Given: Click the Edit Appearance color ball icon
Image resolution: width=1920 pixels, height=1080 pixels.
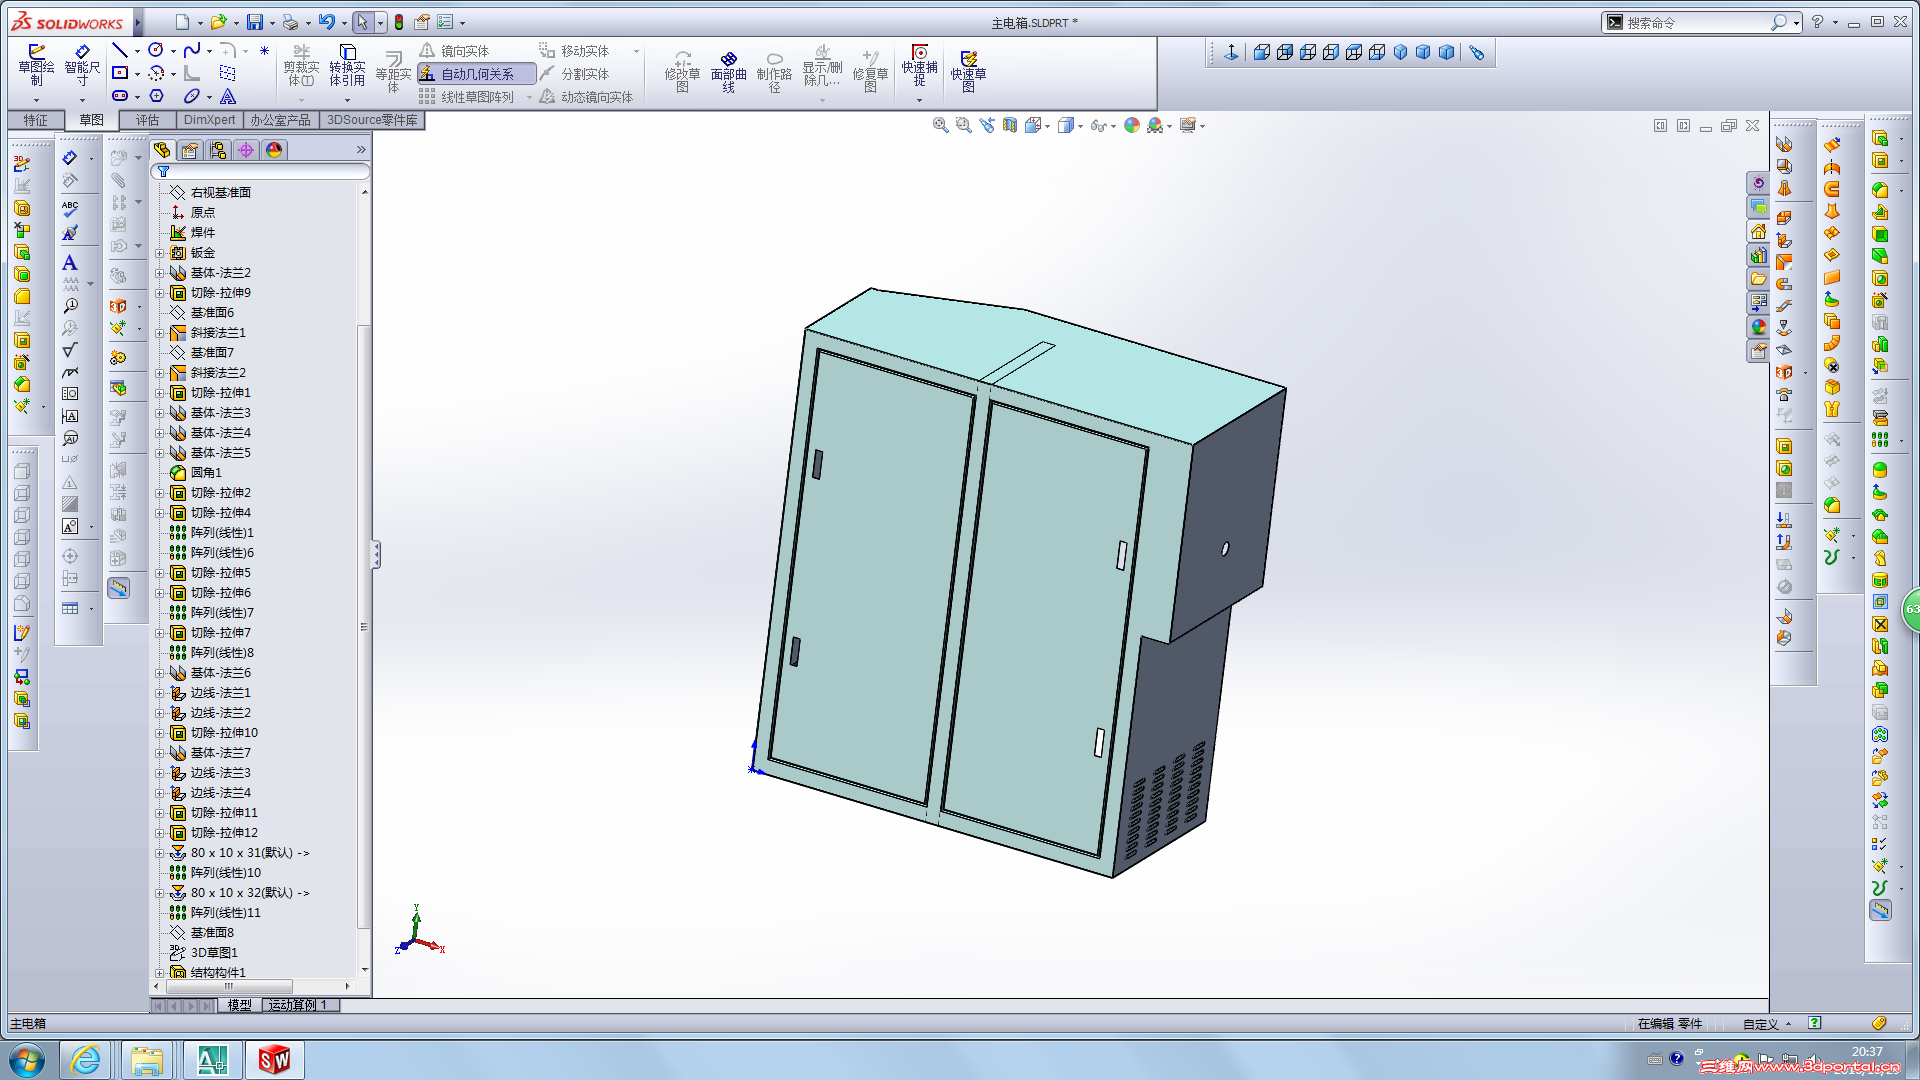Looking at the screenshot, I should 1131,125.
